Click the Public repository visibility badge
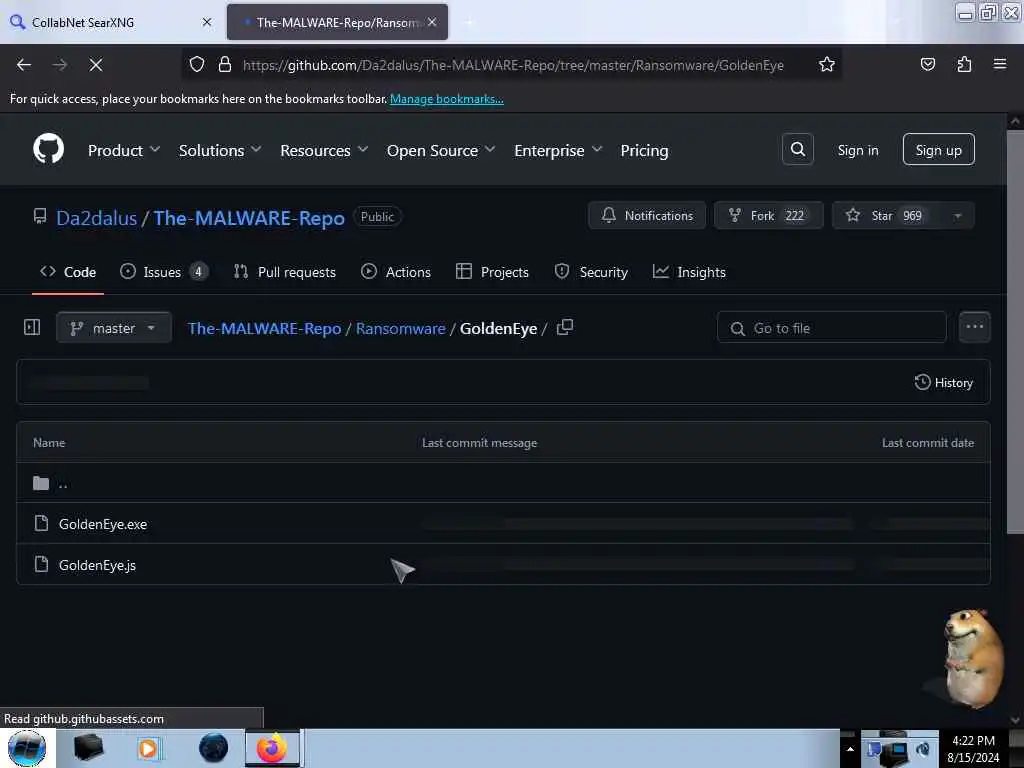The image size is (1024, 768). (377, 216)
